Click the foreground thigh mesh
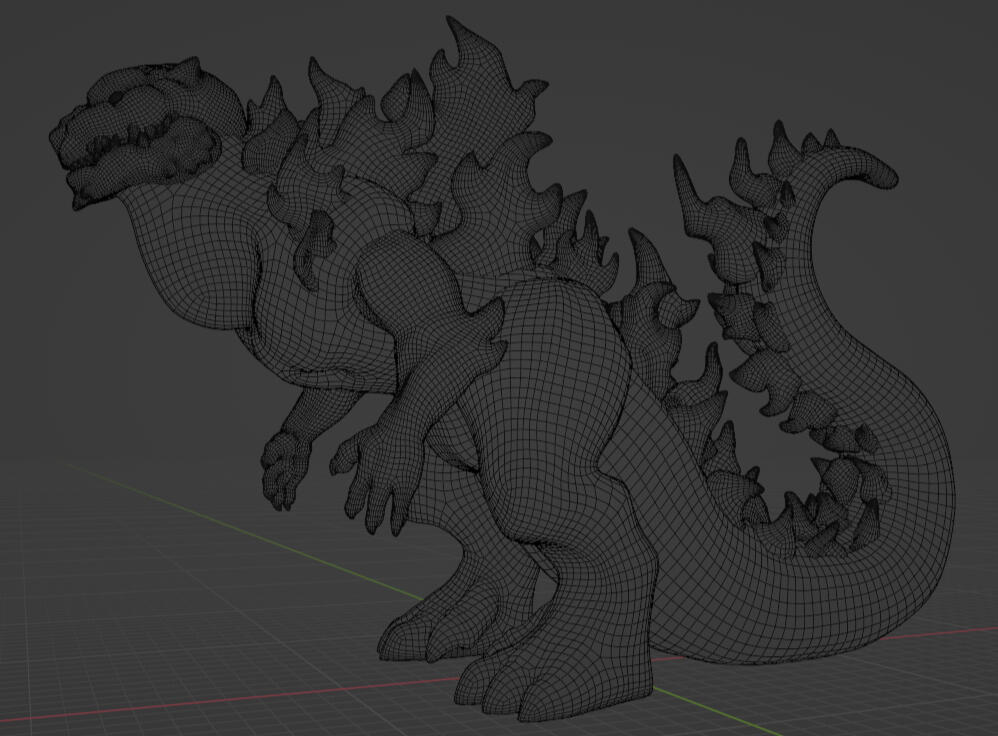Image resolution: width=998 pixels, height=736 pixels. coord(560,400)
